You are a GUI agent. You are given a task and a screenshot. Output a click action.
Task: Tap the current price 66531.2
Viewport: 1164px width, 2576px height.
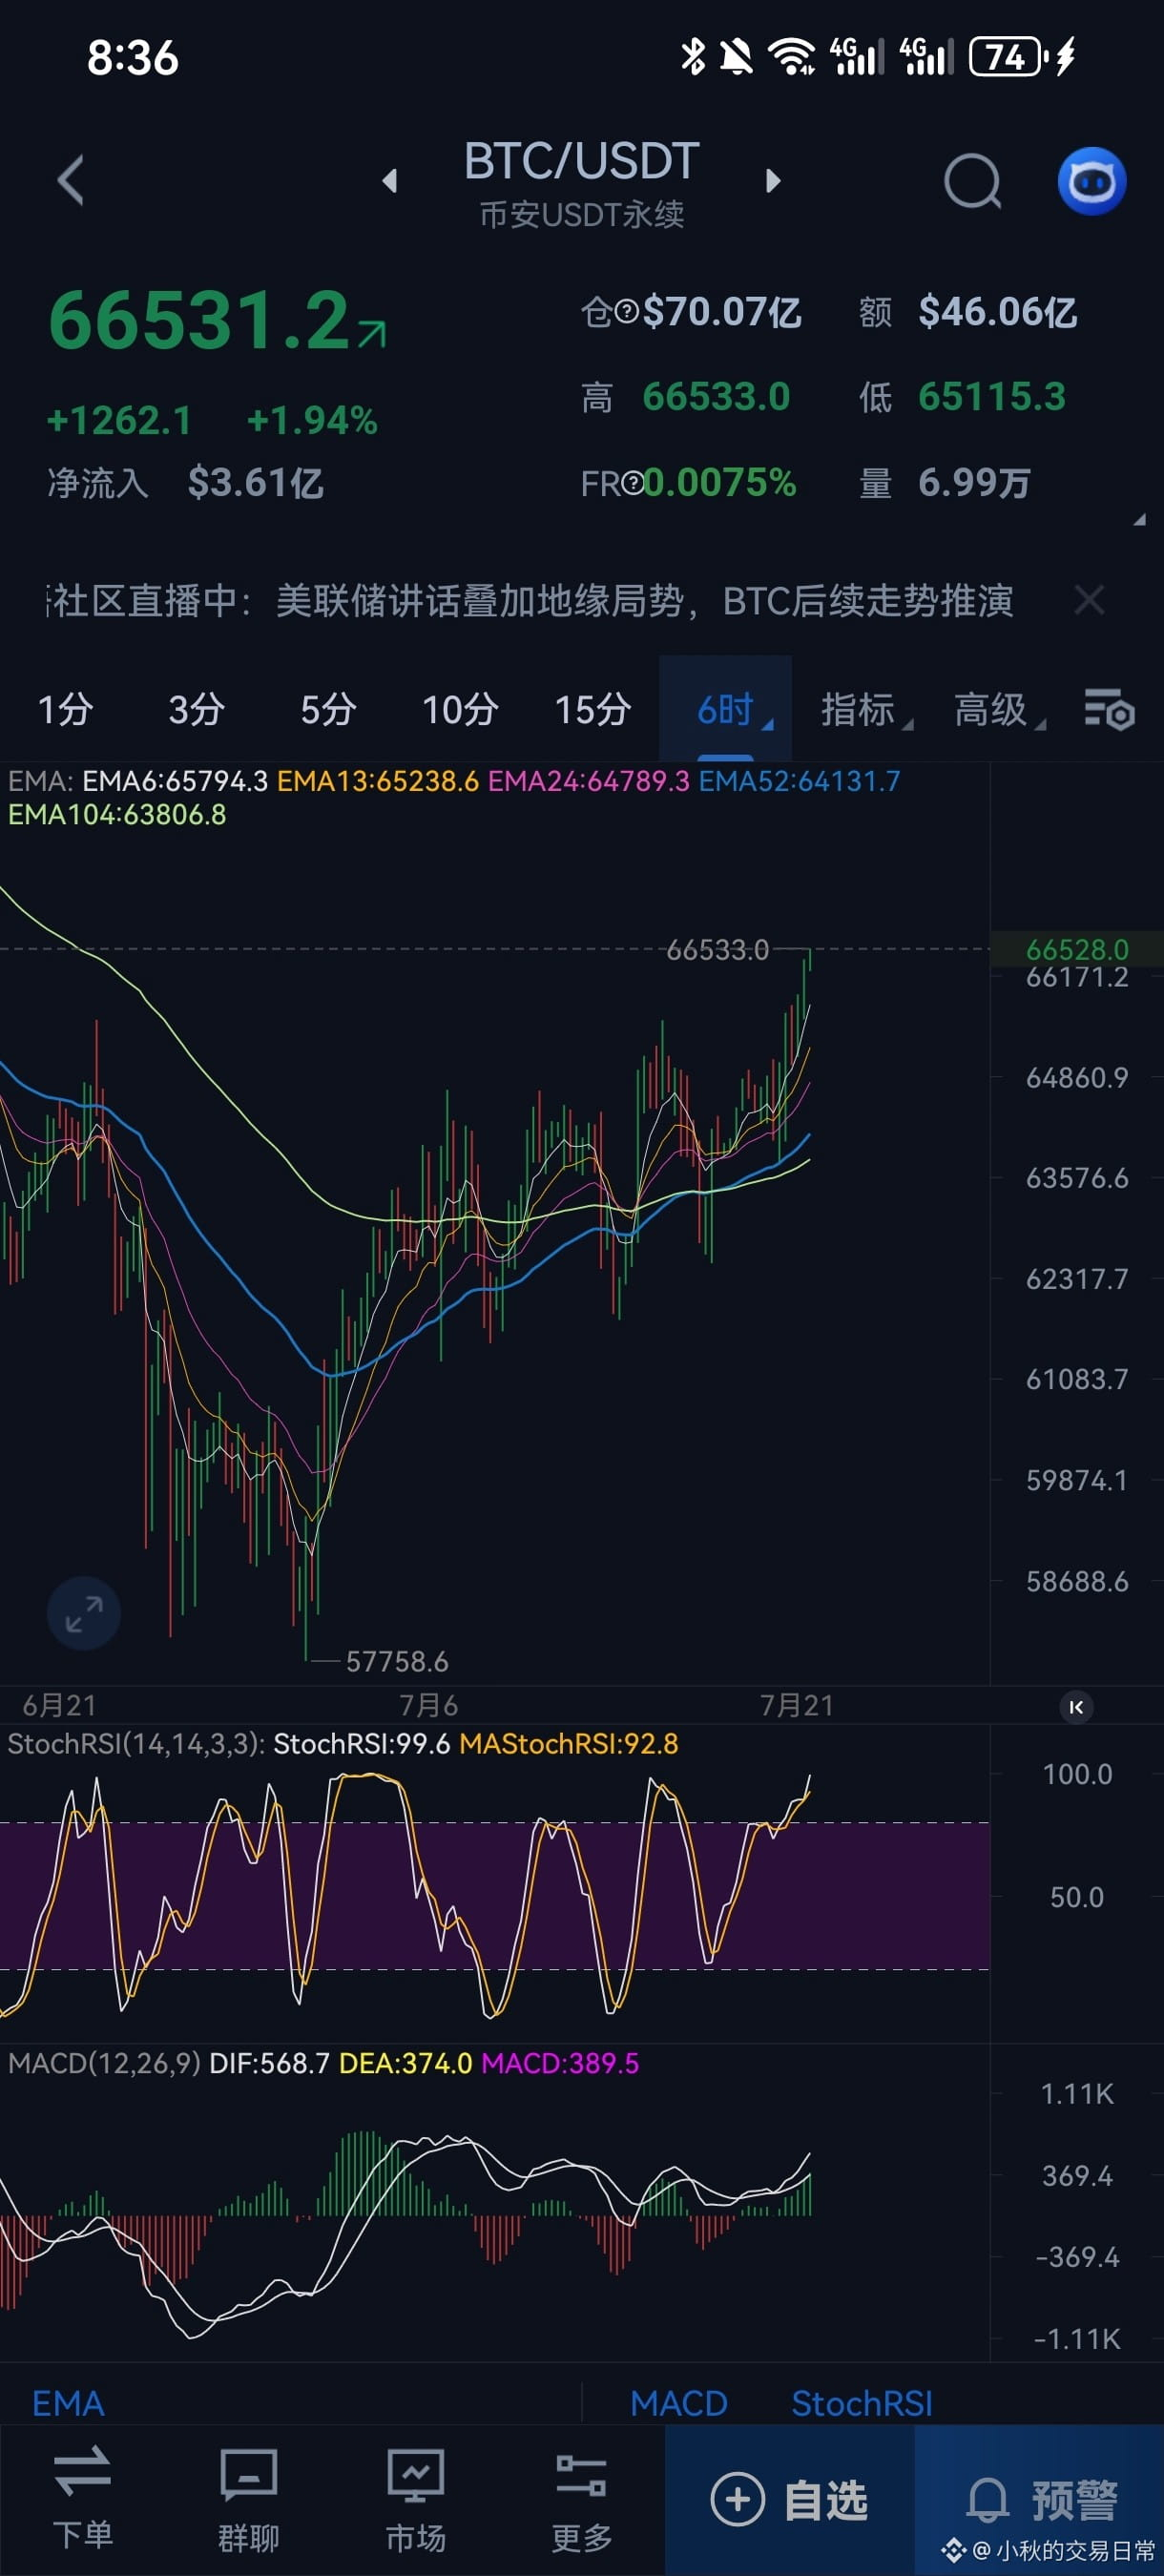tap(199, 321)
